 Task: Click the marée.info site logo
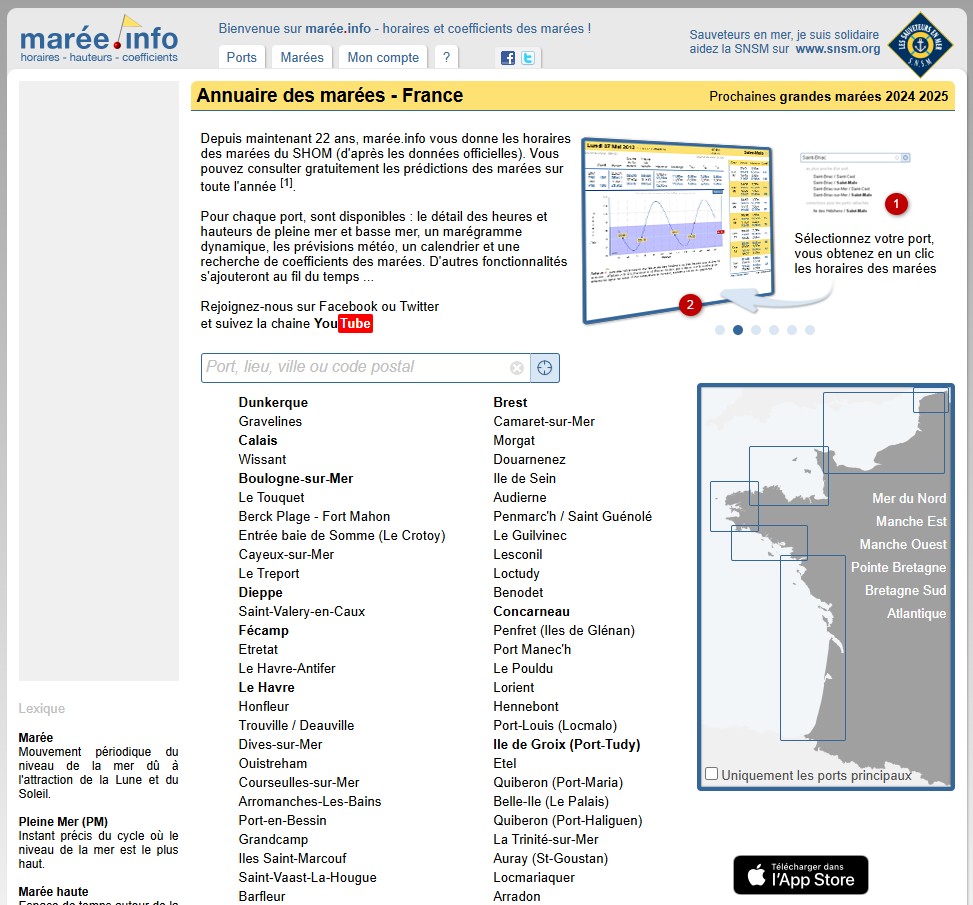(x=98, y=40)
